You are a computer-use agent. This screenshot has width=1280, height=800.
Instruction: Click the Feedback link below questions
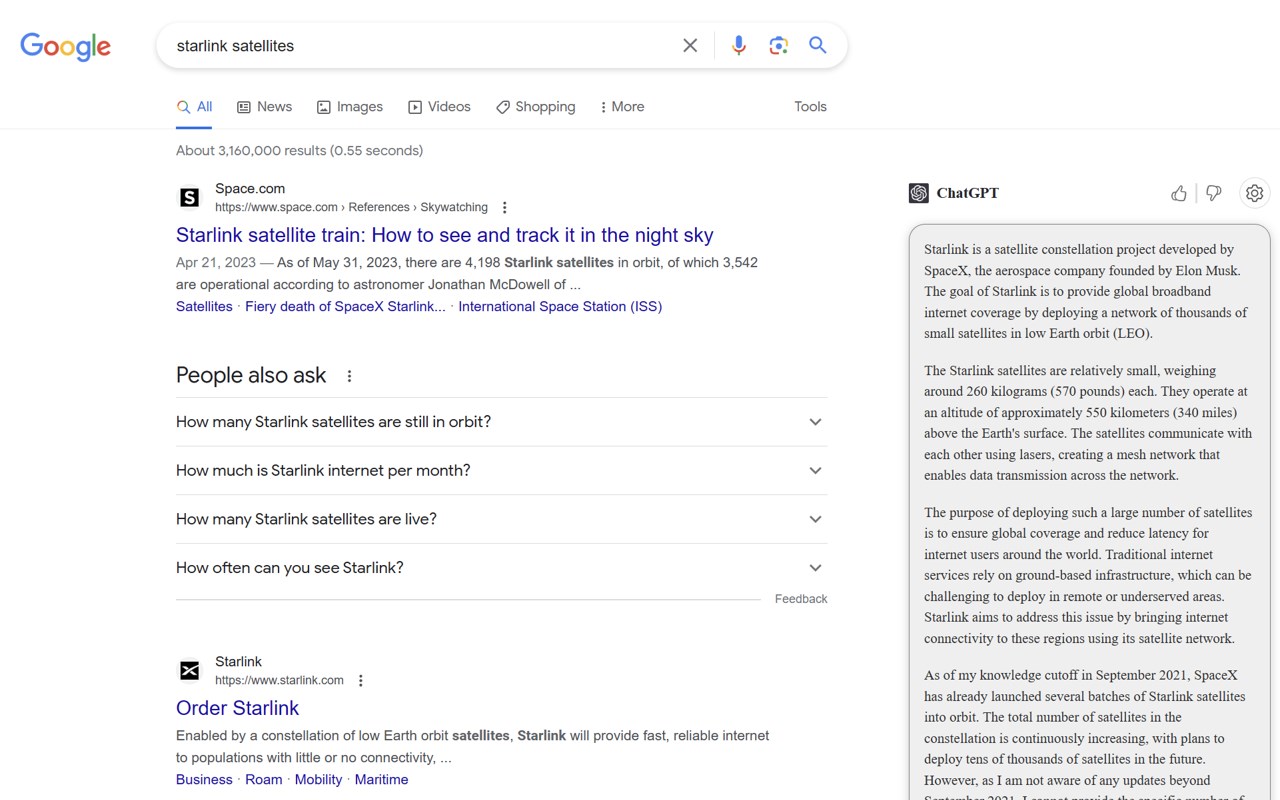pos(801,599)
